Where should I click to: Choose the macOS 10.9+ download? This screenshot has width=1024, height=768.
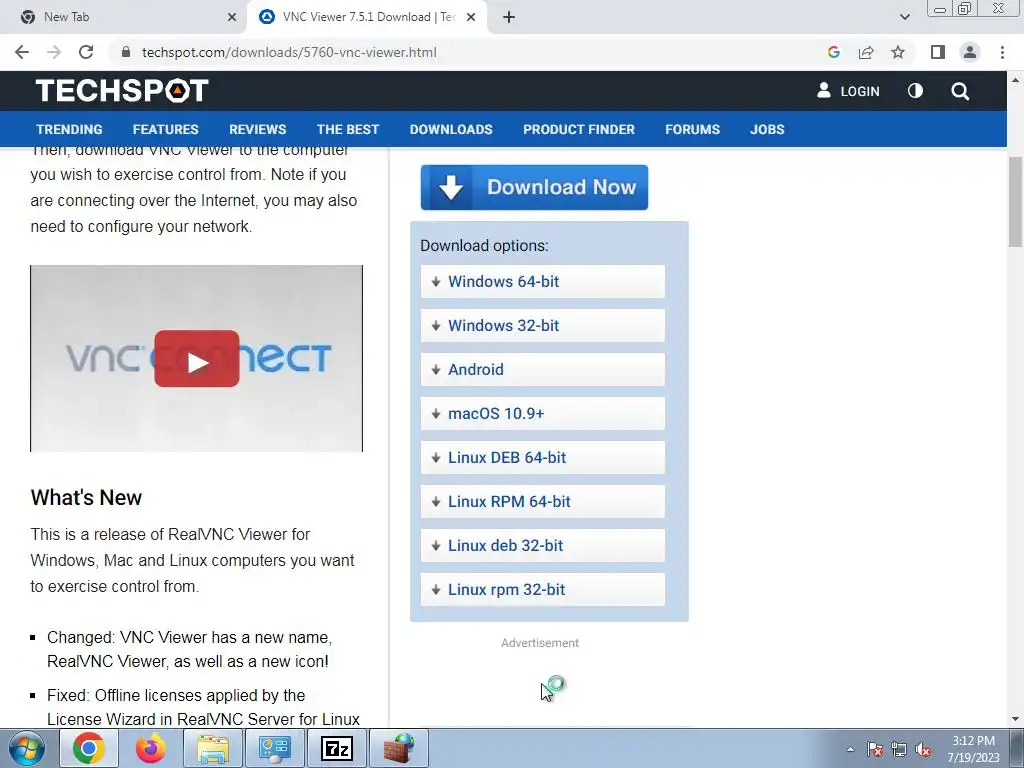pos(543,413)
